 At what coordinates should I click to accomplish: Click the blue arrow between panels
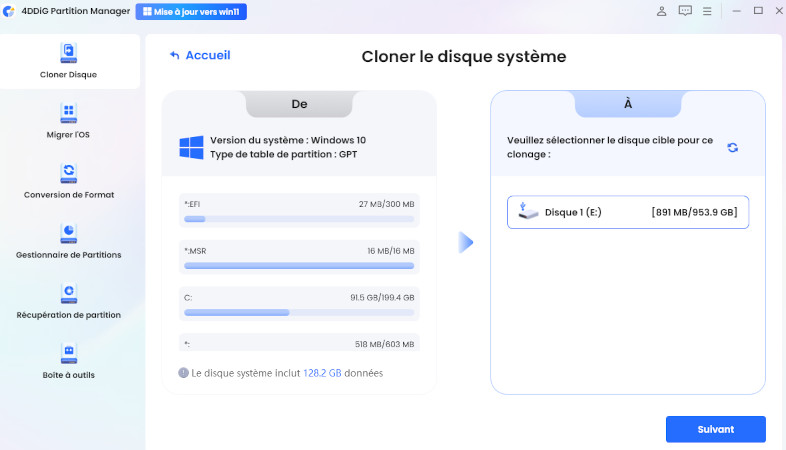pos(466,243)
